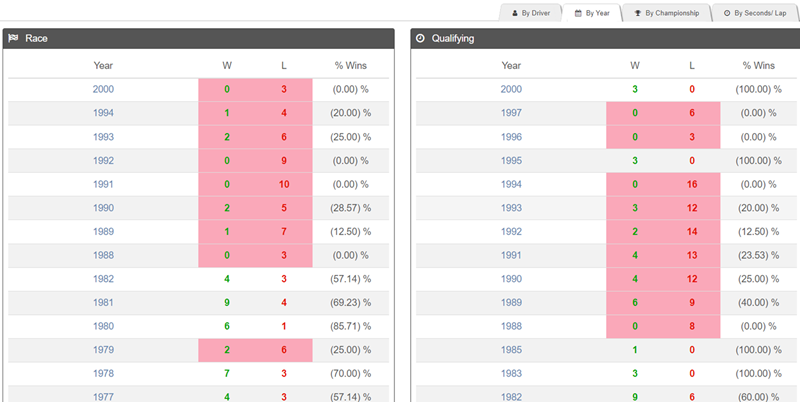
Task: Click the 16 losses cell for 1994 Qualifying
Action: [x=692, y=184]
